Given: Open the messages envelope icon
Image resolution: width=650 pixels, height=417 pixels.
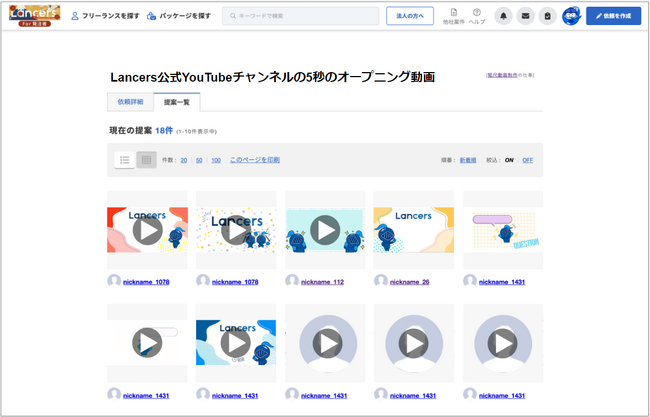Looking at the screenshot, I should point(525,16).
